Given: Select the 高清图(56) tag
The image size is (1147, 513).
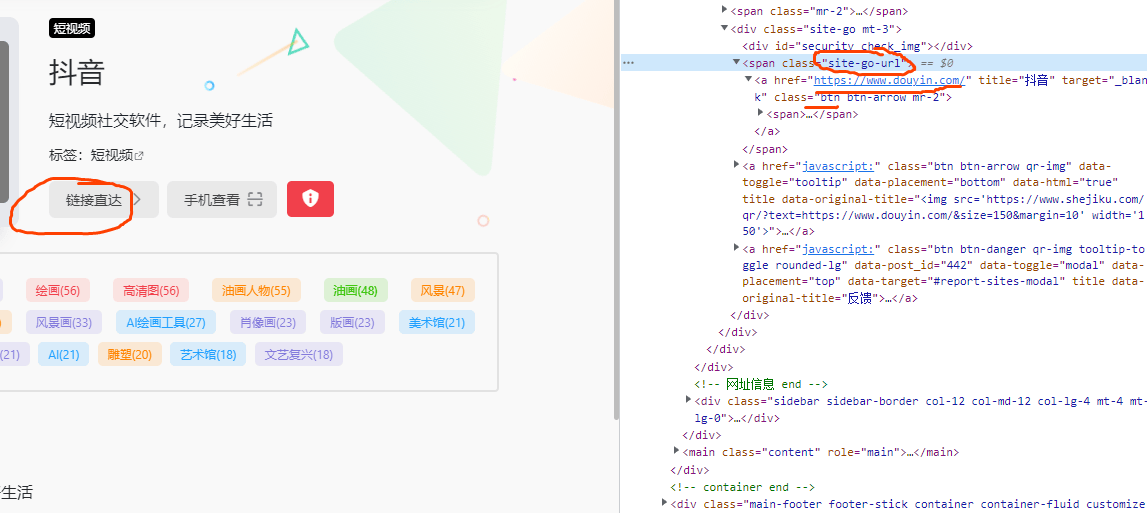Looking at the screenshot, I should (x=151, y=291).
